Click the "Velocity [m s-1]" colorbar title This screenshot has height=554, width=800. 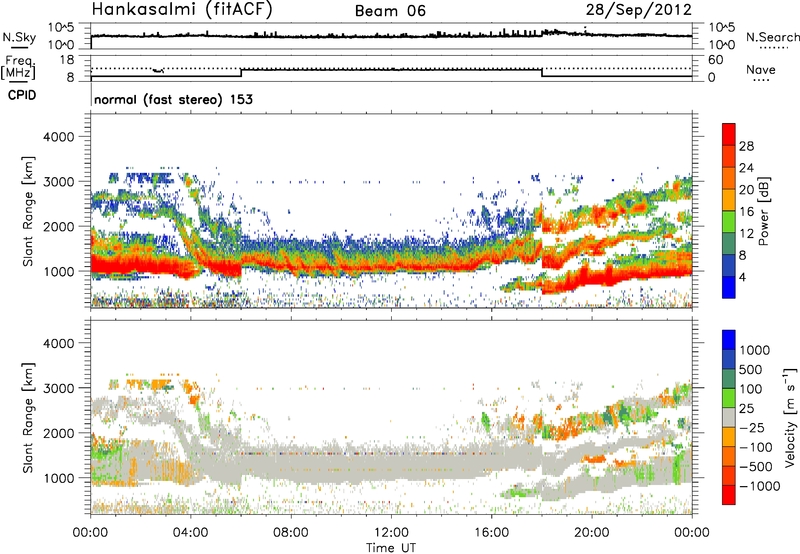[790, 417]
